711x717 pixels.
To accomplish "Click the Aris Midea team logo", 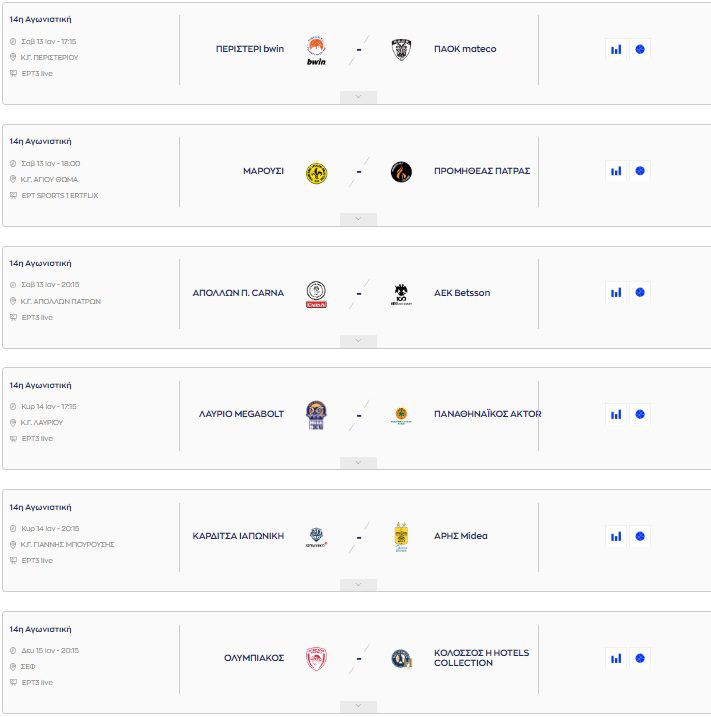I will [x=401, y=537].
